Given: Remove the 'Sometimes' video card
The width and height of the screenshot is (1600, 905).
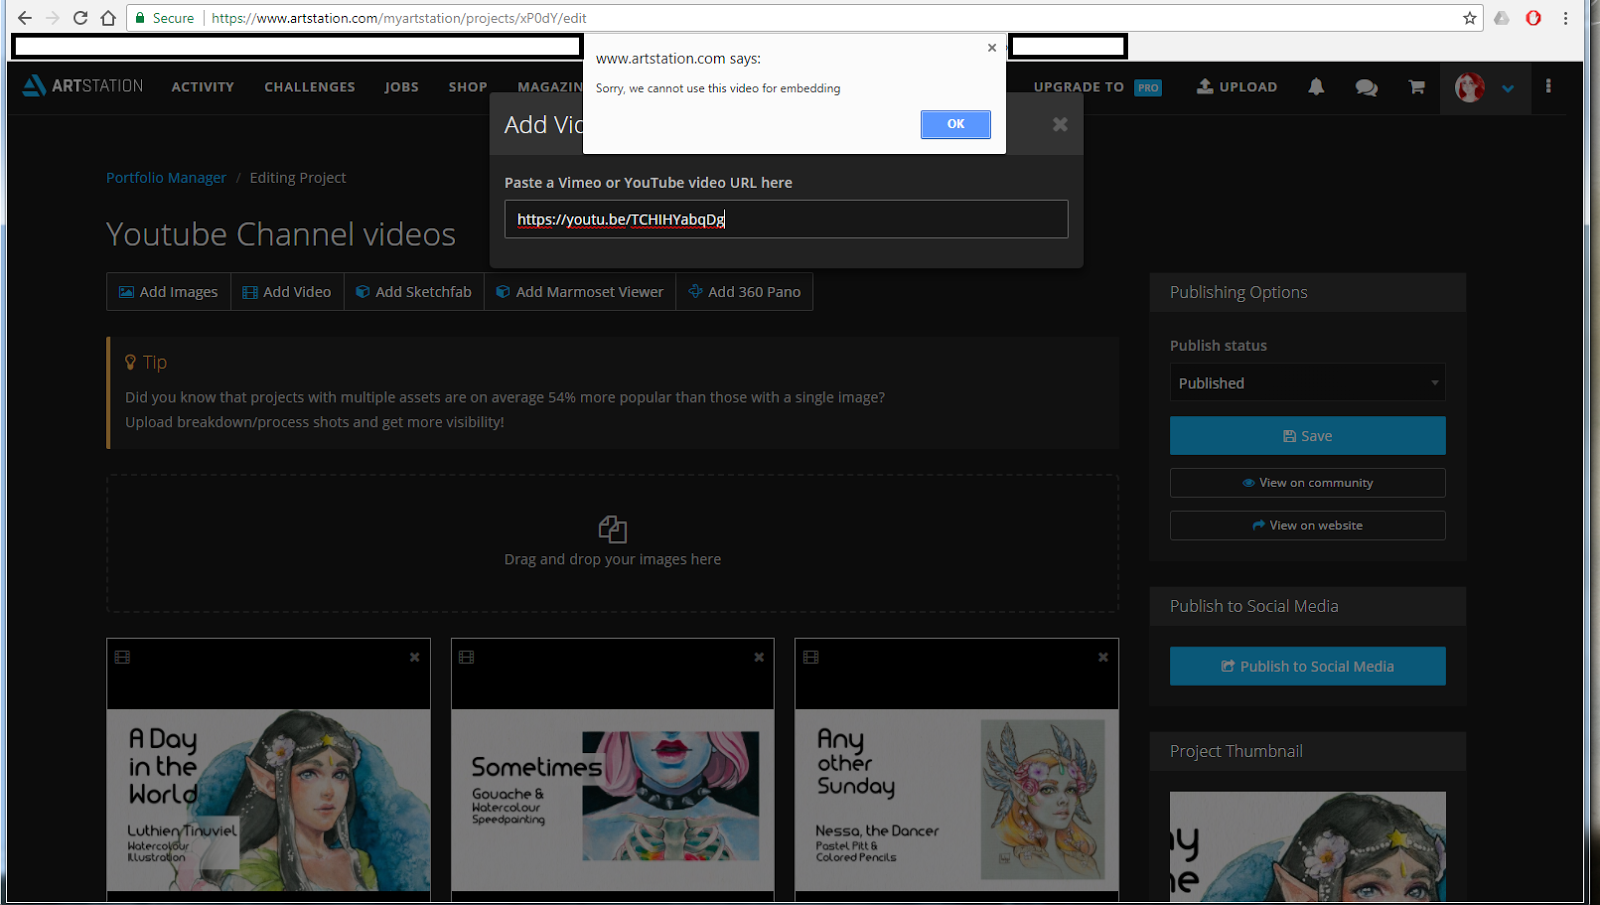Looking at the screenshot, I should 759,657.
